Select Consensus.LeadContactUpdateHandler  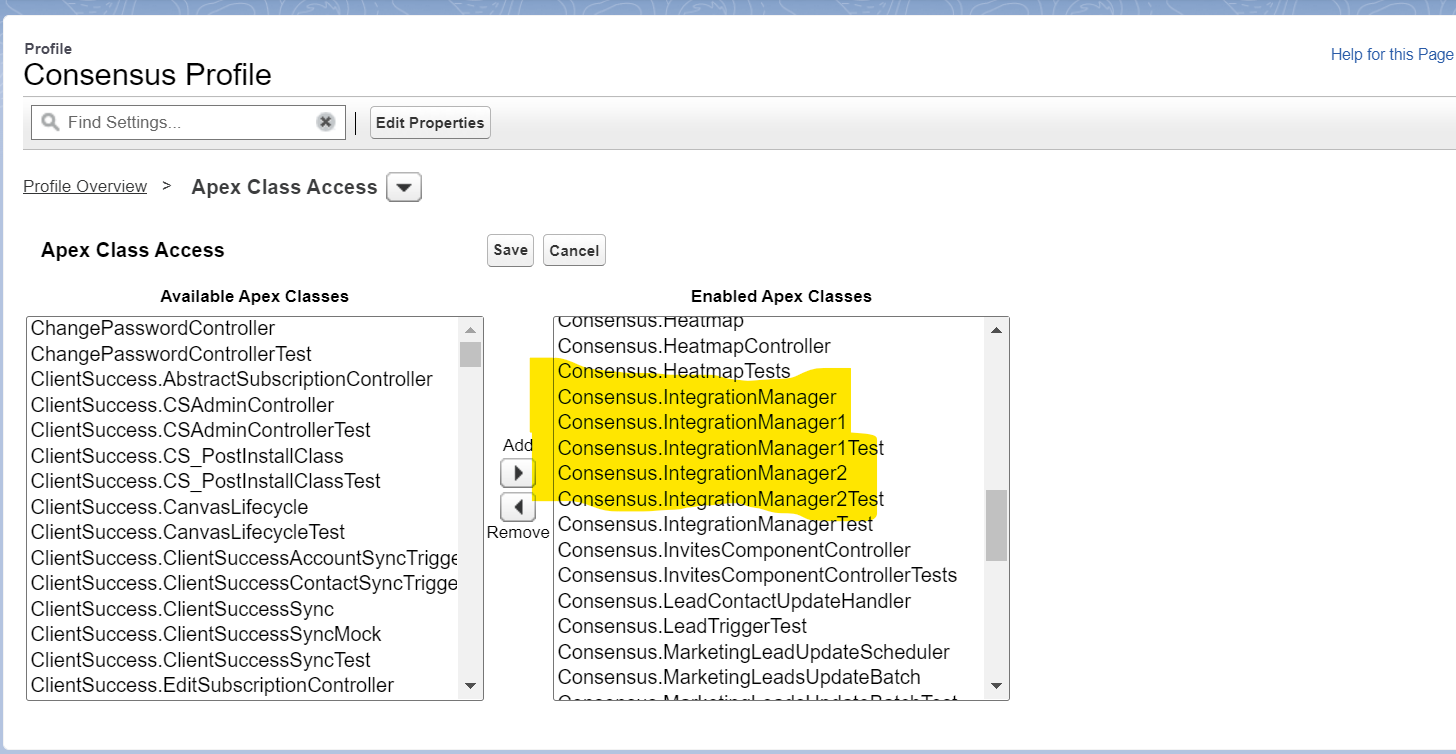[x=769, y=601]
